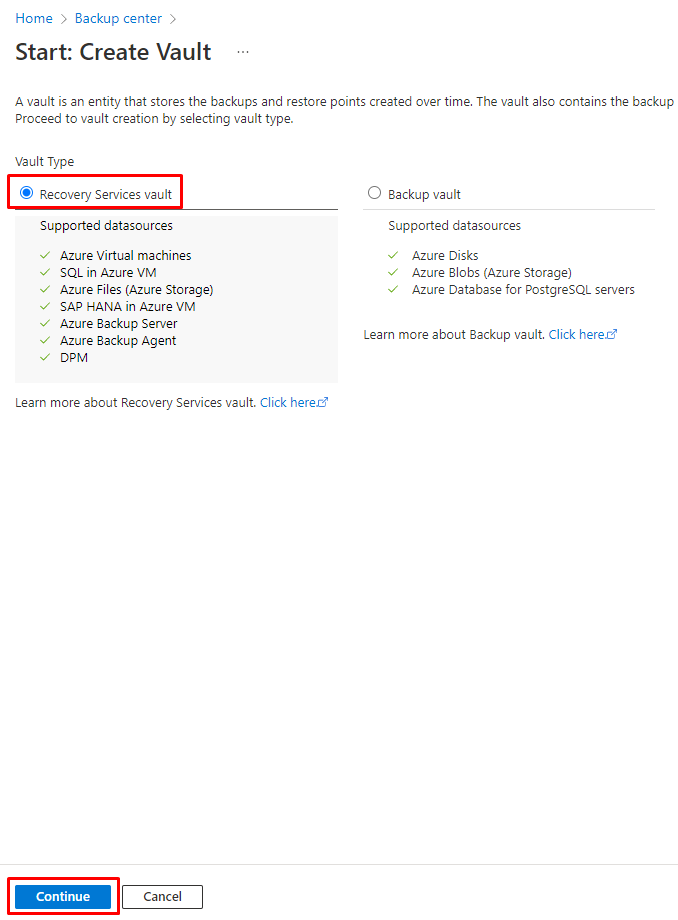Click the Azure Backup Server text
678x920 pixels.
click(x=118, y=323)
